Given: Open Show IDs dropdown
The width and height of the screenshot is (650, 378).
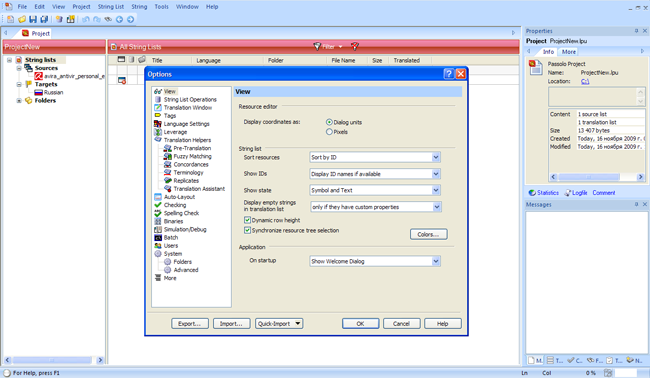Looking at the screenshot, I should point(436,174).
